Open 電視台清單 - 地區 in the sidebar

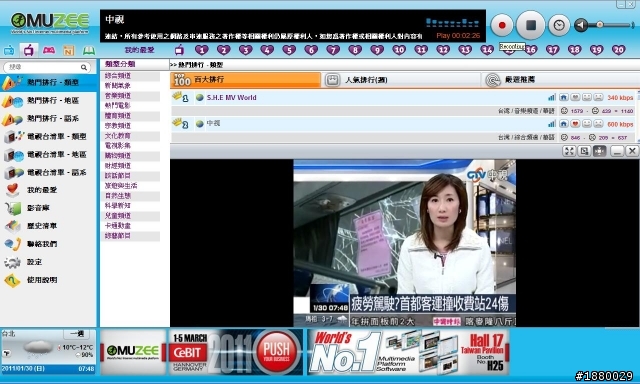point(49,154)
